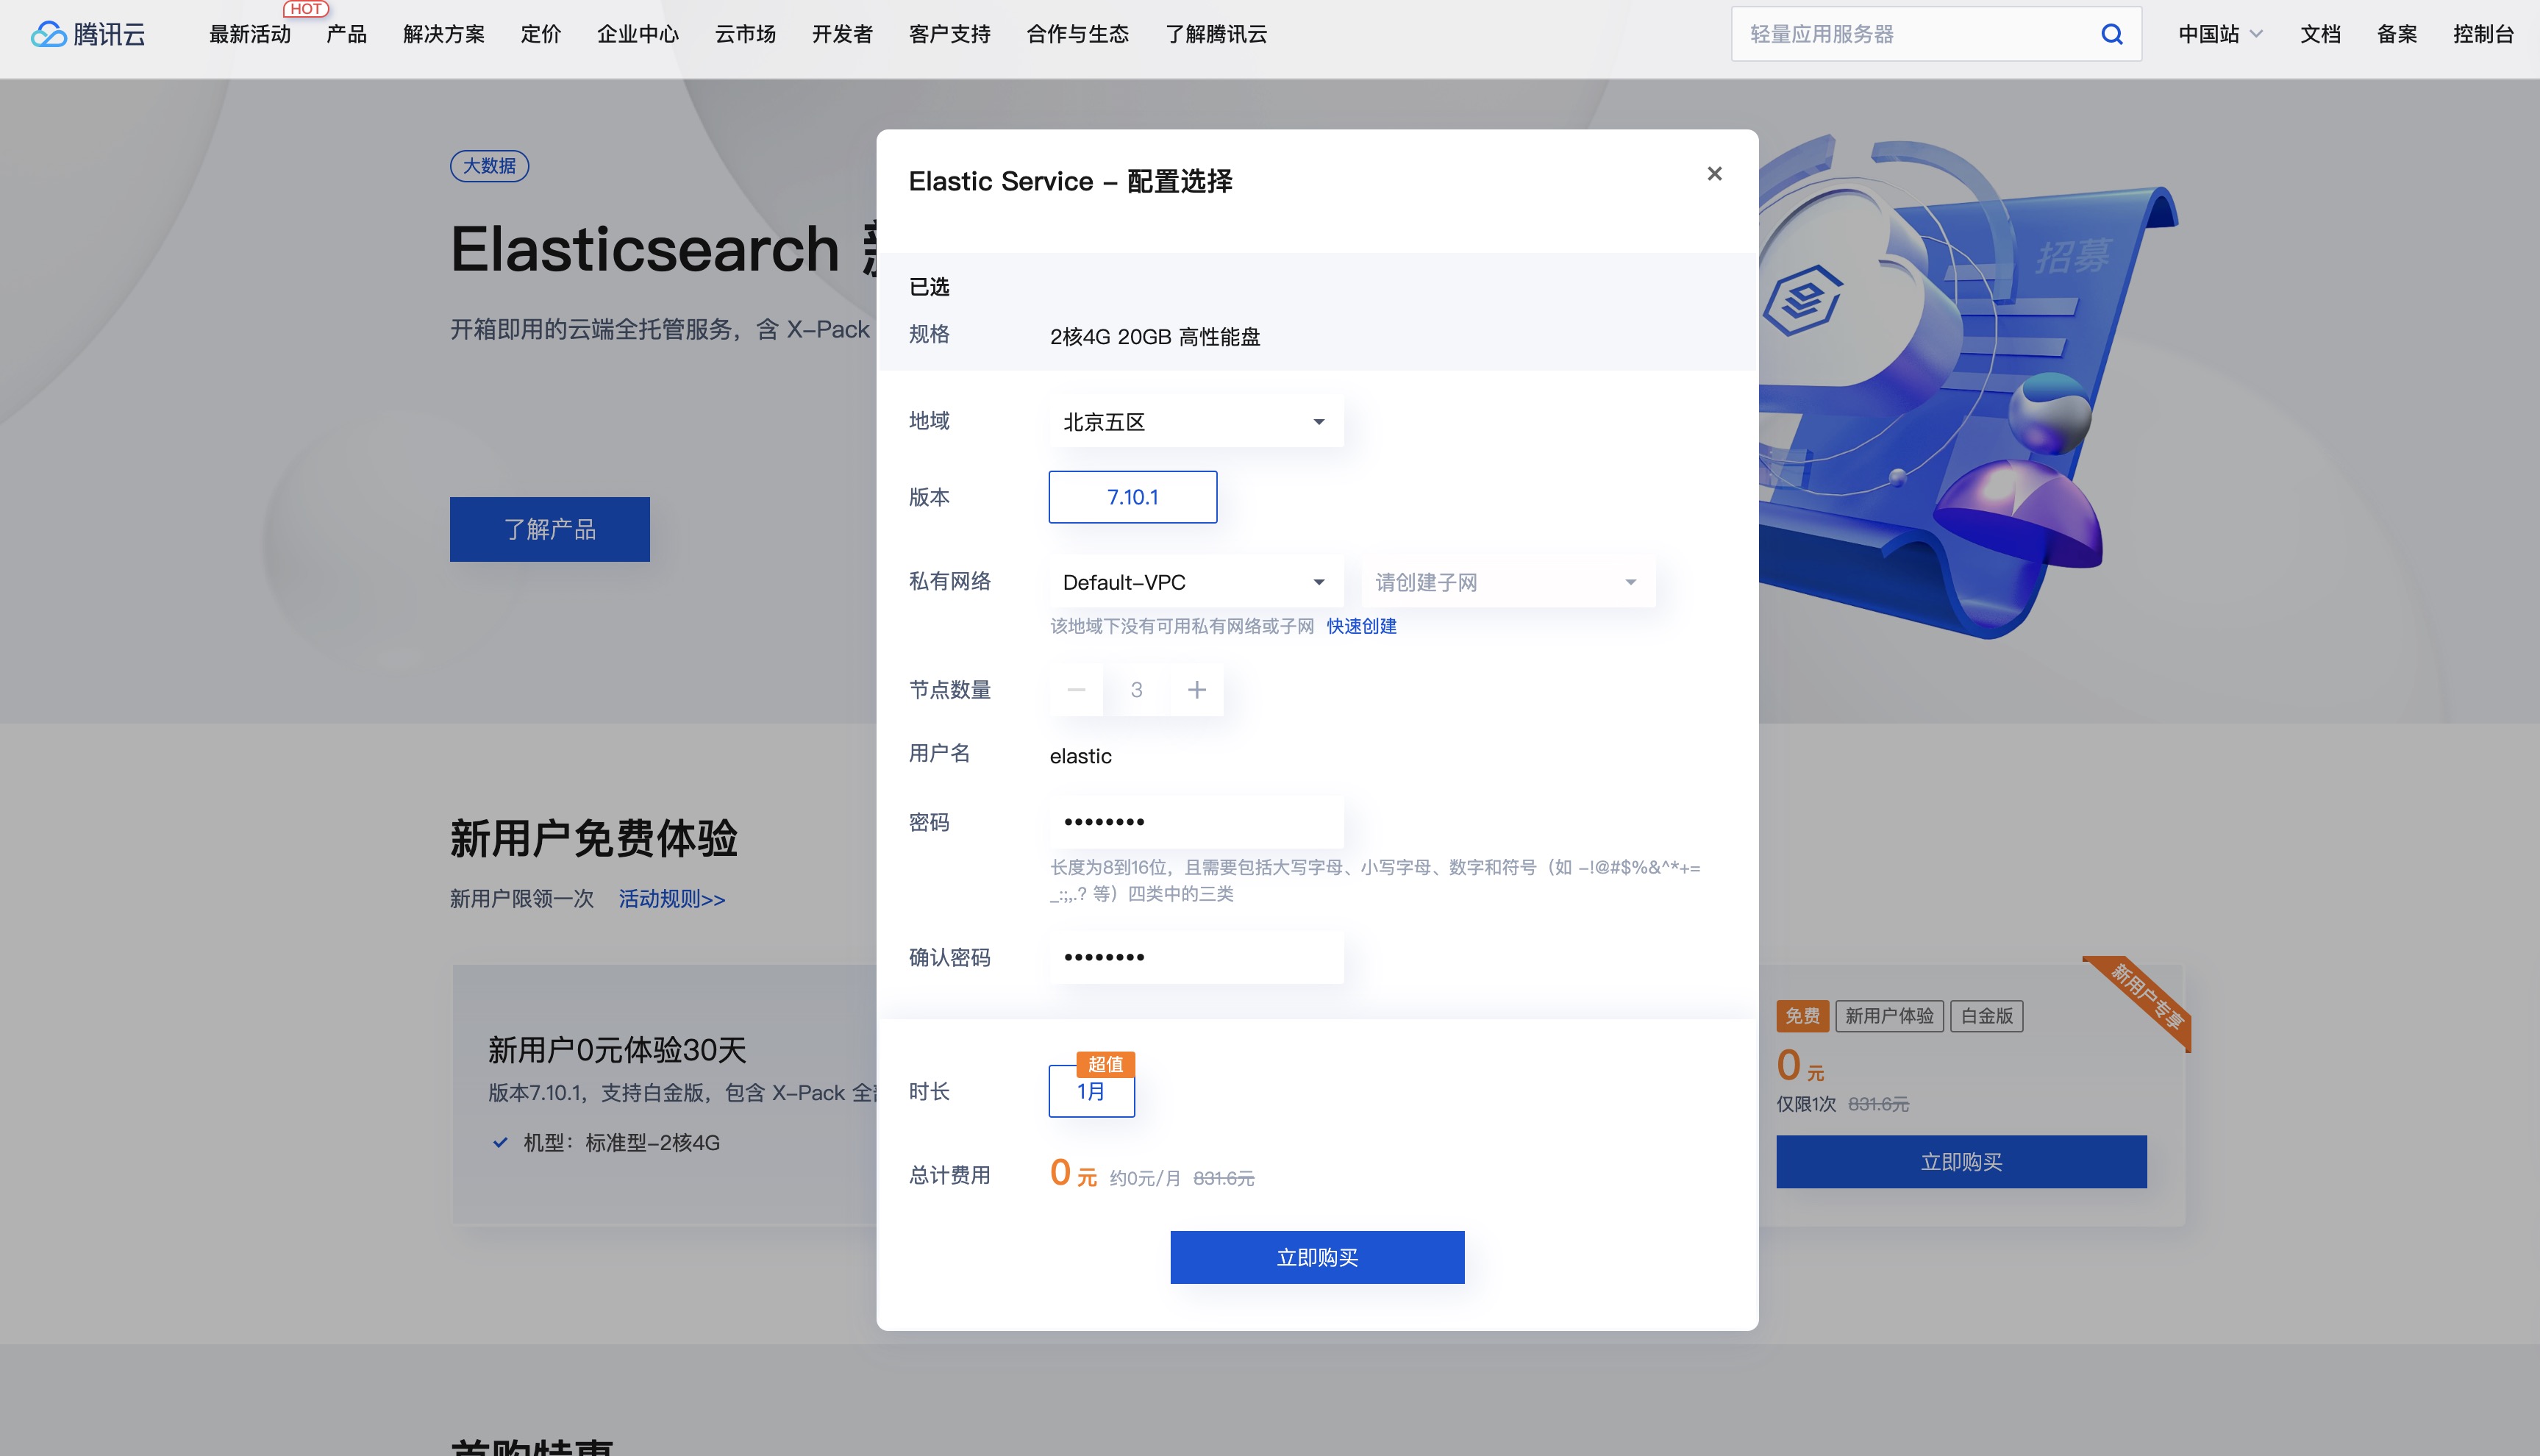This screenshot has height=1456, width=2540.
Task: Open the 备案 link
Action: 2397,34
